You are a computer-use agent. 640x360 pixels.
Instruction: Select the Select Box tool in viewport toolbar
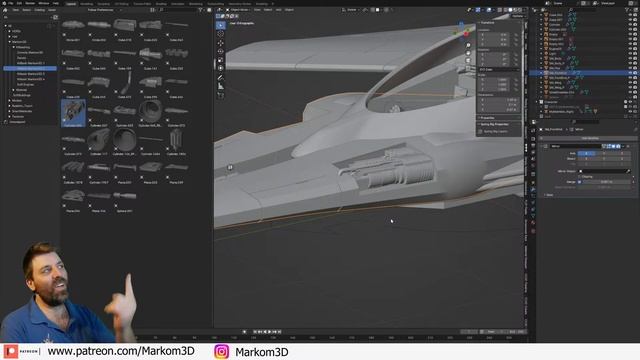221,25
